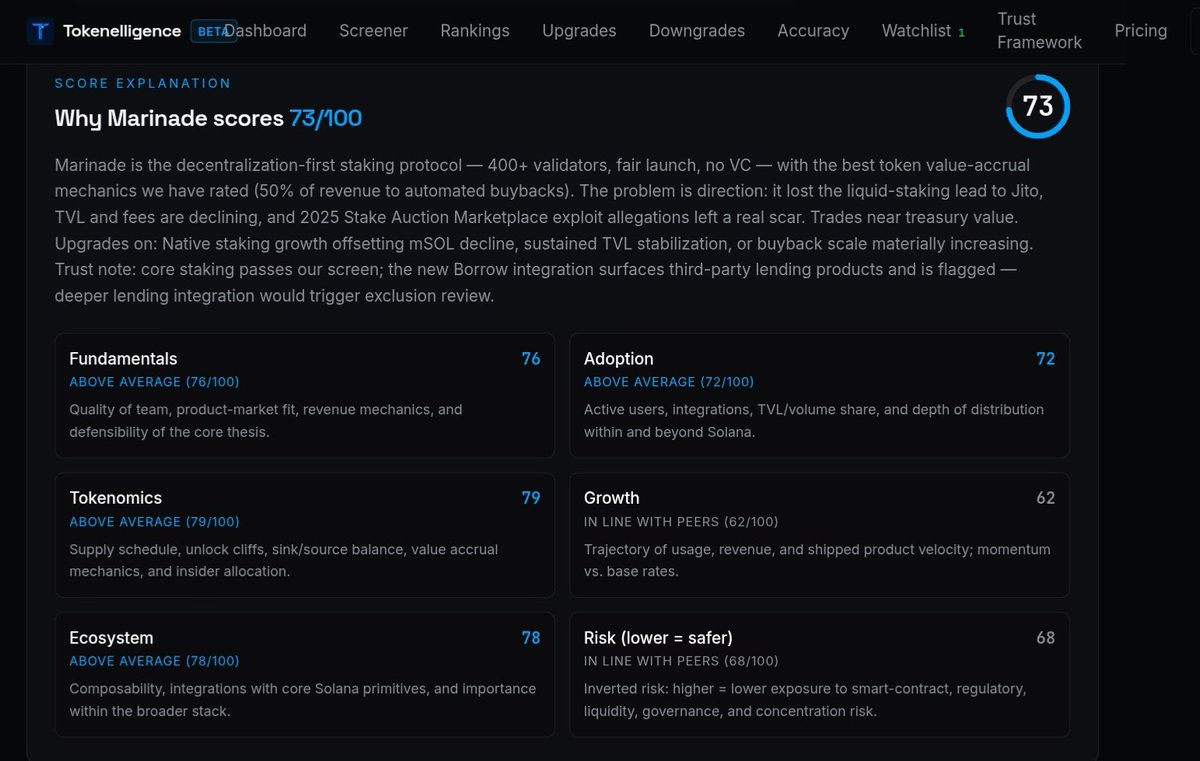This screenshot has height=761, width=1200.
Task: Select the Risk (lower = safer) title
Action: pyautogui.click(x=658, y=638)
